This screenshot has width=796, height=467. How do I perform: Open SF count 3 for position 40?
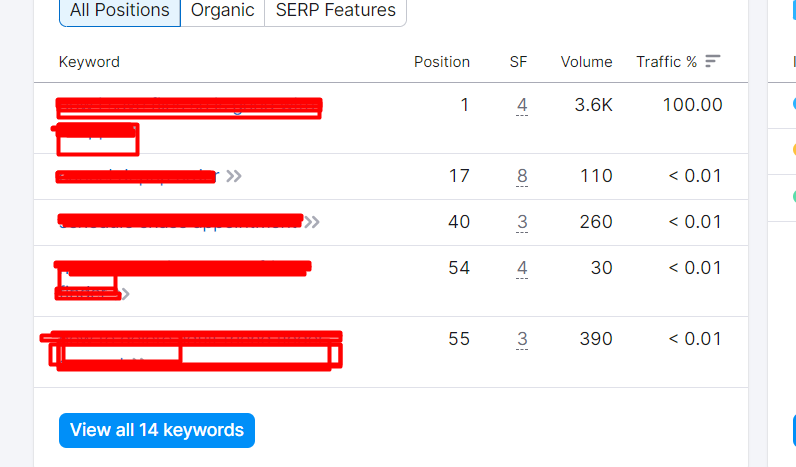(x=522, y=222)
